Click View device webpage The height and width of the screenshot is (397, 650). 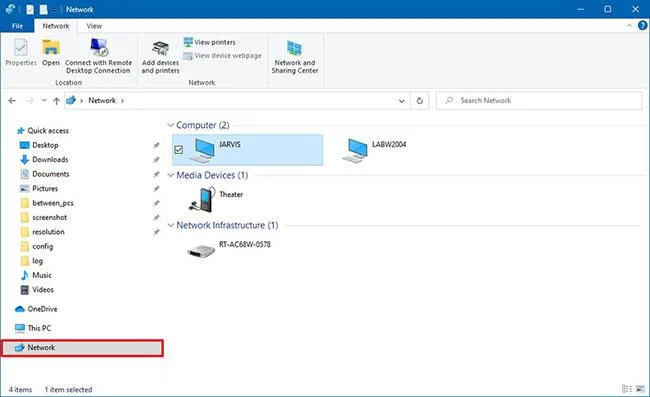[223, 56]
